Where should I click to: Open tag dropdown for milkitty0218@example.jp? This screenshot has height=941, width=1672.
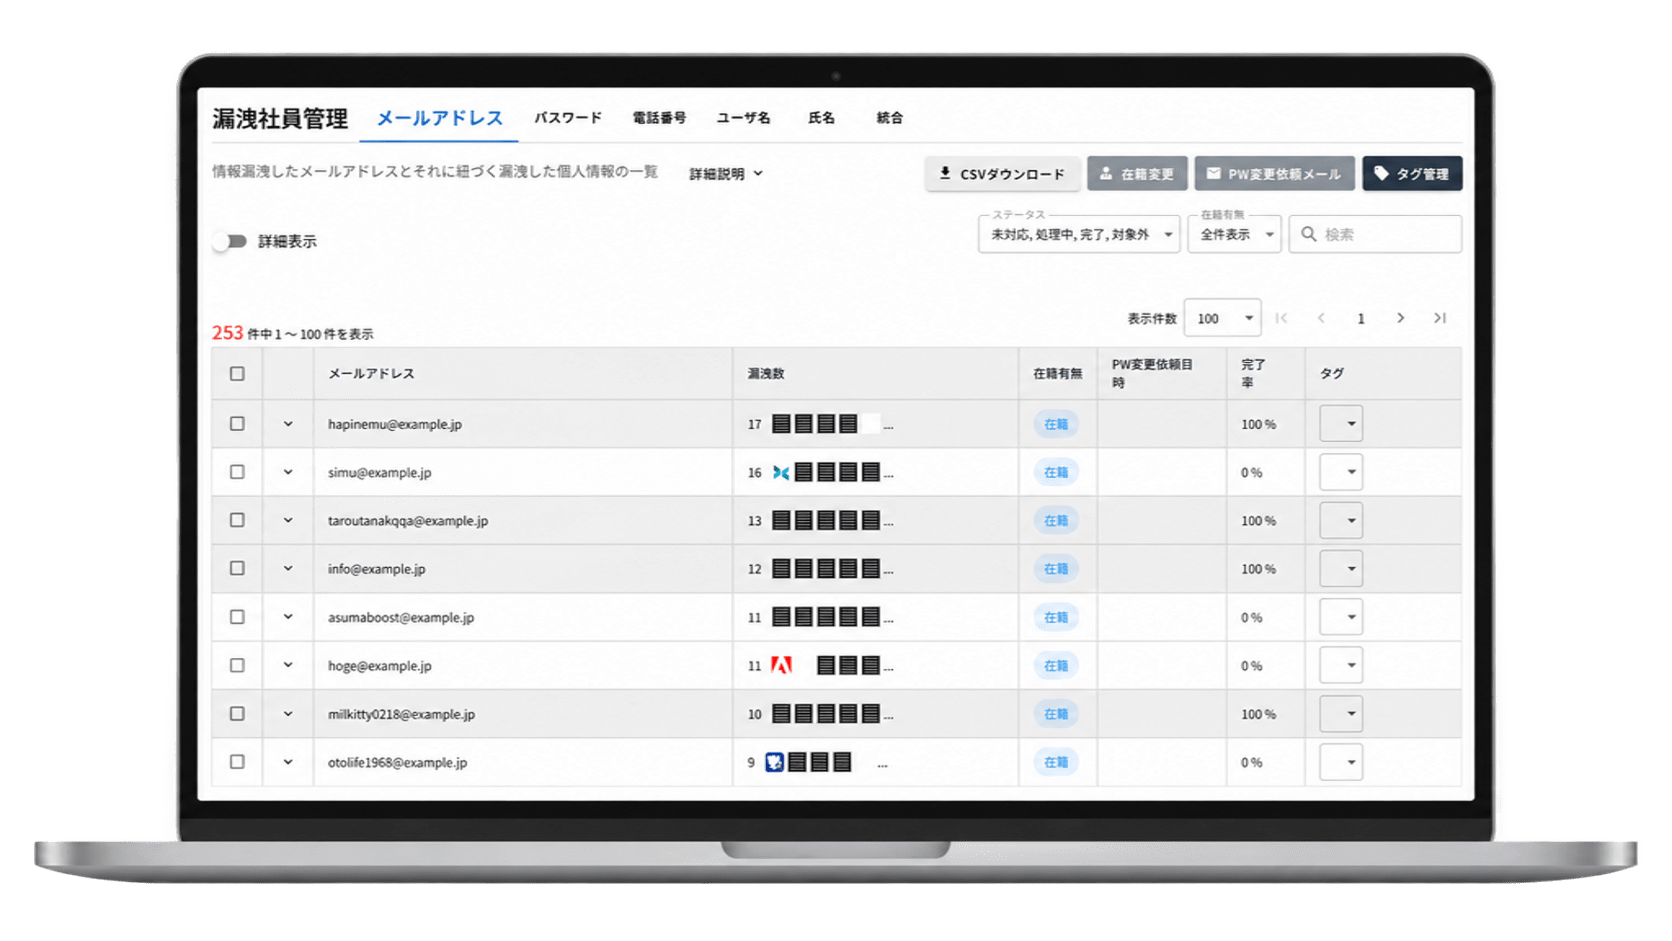[1341, 714]
